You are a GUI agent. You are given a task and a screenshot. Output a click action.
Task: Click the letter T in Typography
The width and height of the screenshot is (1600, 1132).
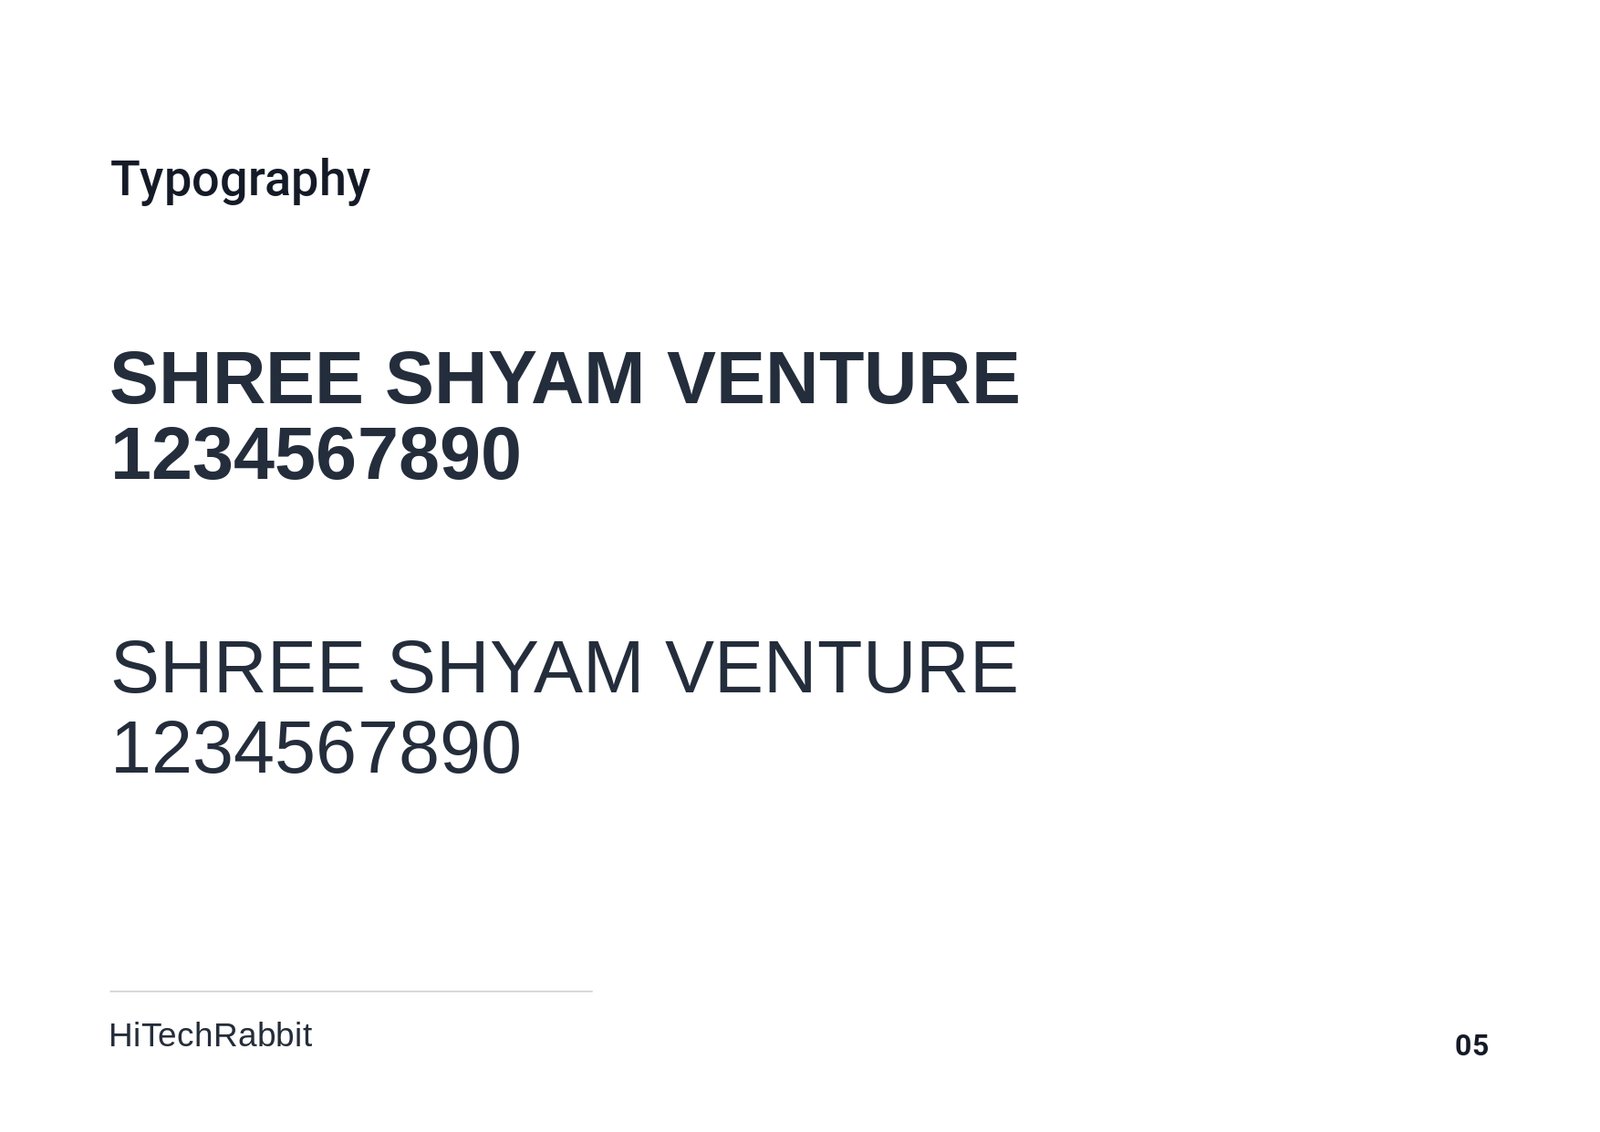point(124,178)
